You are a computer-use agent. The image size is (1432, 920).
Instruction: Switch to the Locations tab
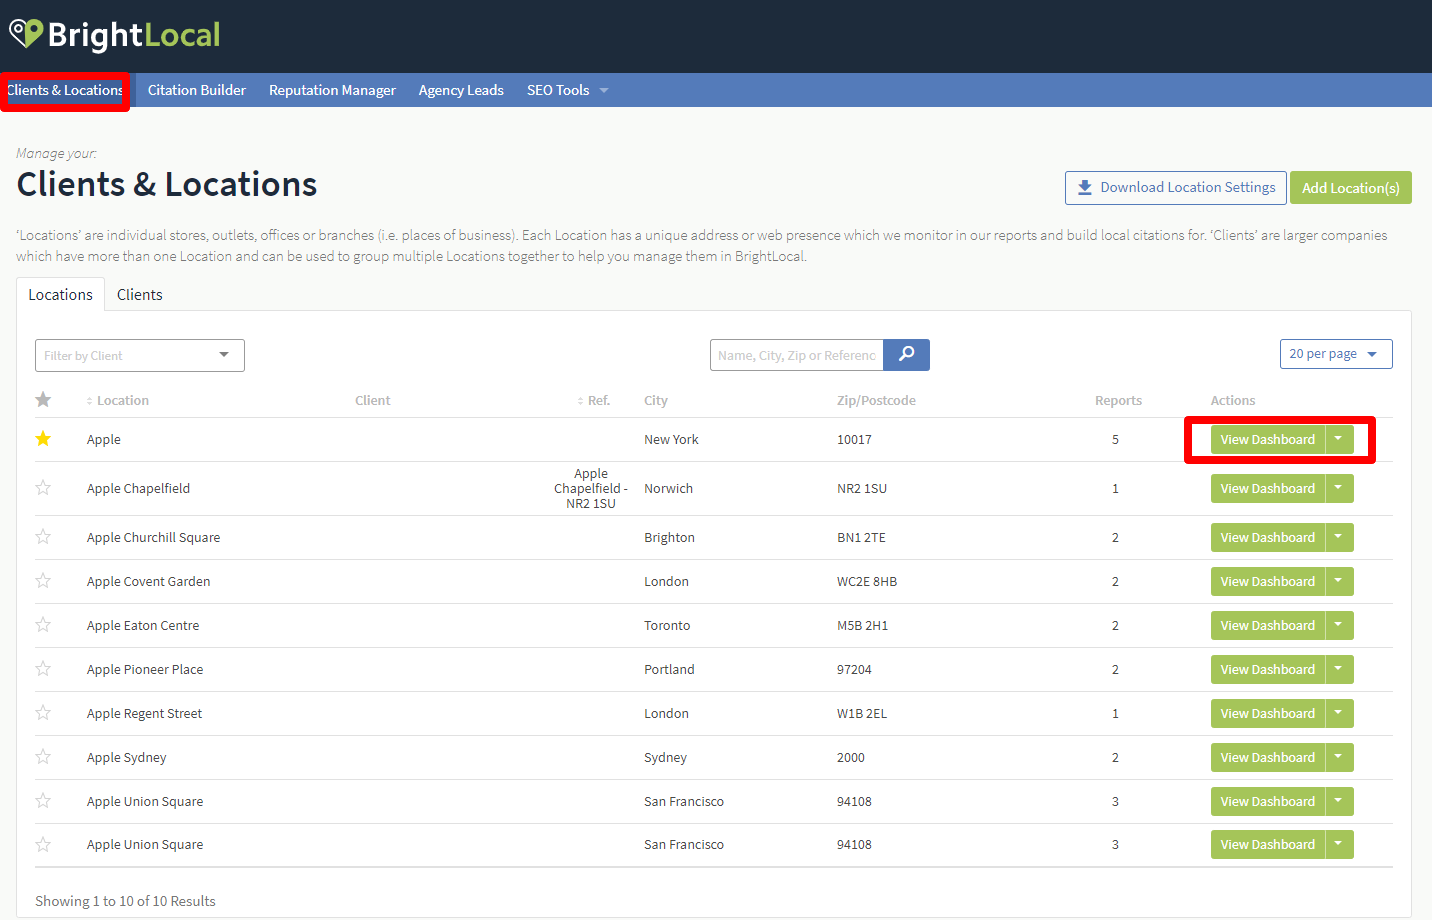click(60, 295)
